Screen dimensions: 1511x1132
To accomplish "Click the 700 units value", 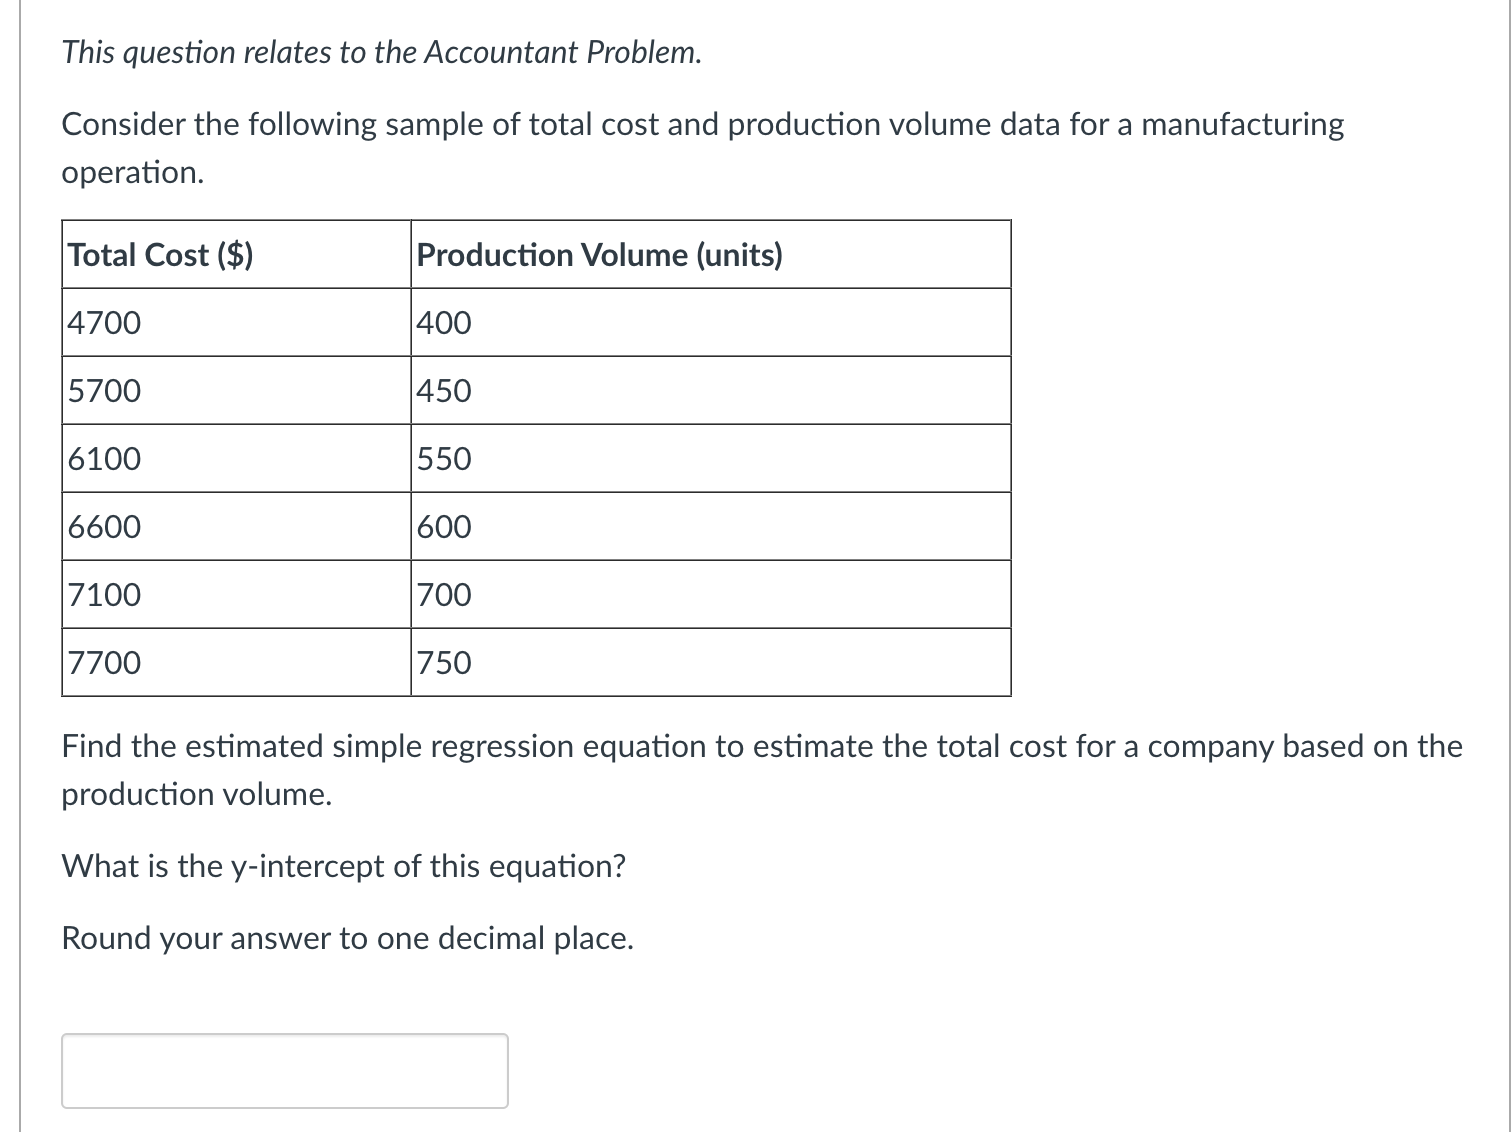I will click(x=441, y=594).
